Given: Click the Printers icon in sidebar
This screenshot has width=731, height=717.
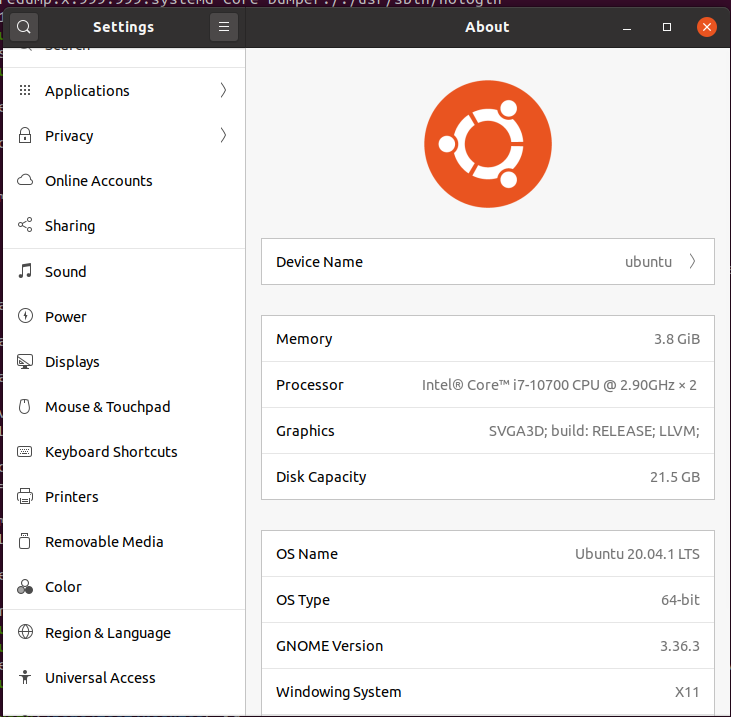Looking at the screenshot, I should [x=25, y=497].
